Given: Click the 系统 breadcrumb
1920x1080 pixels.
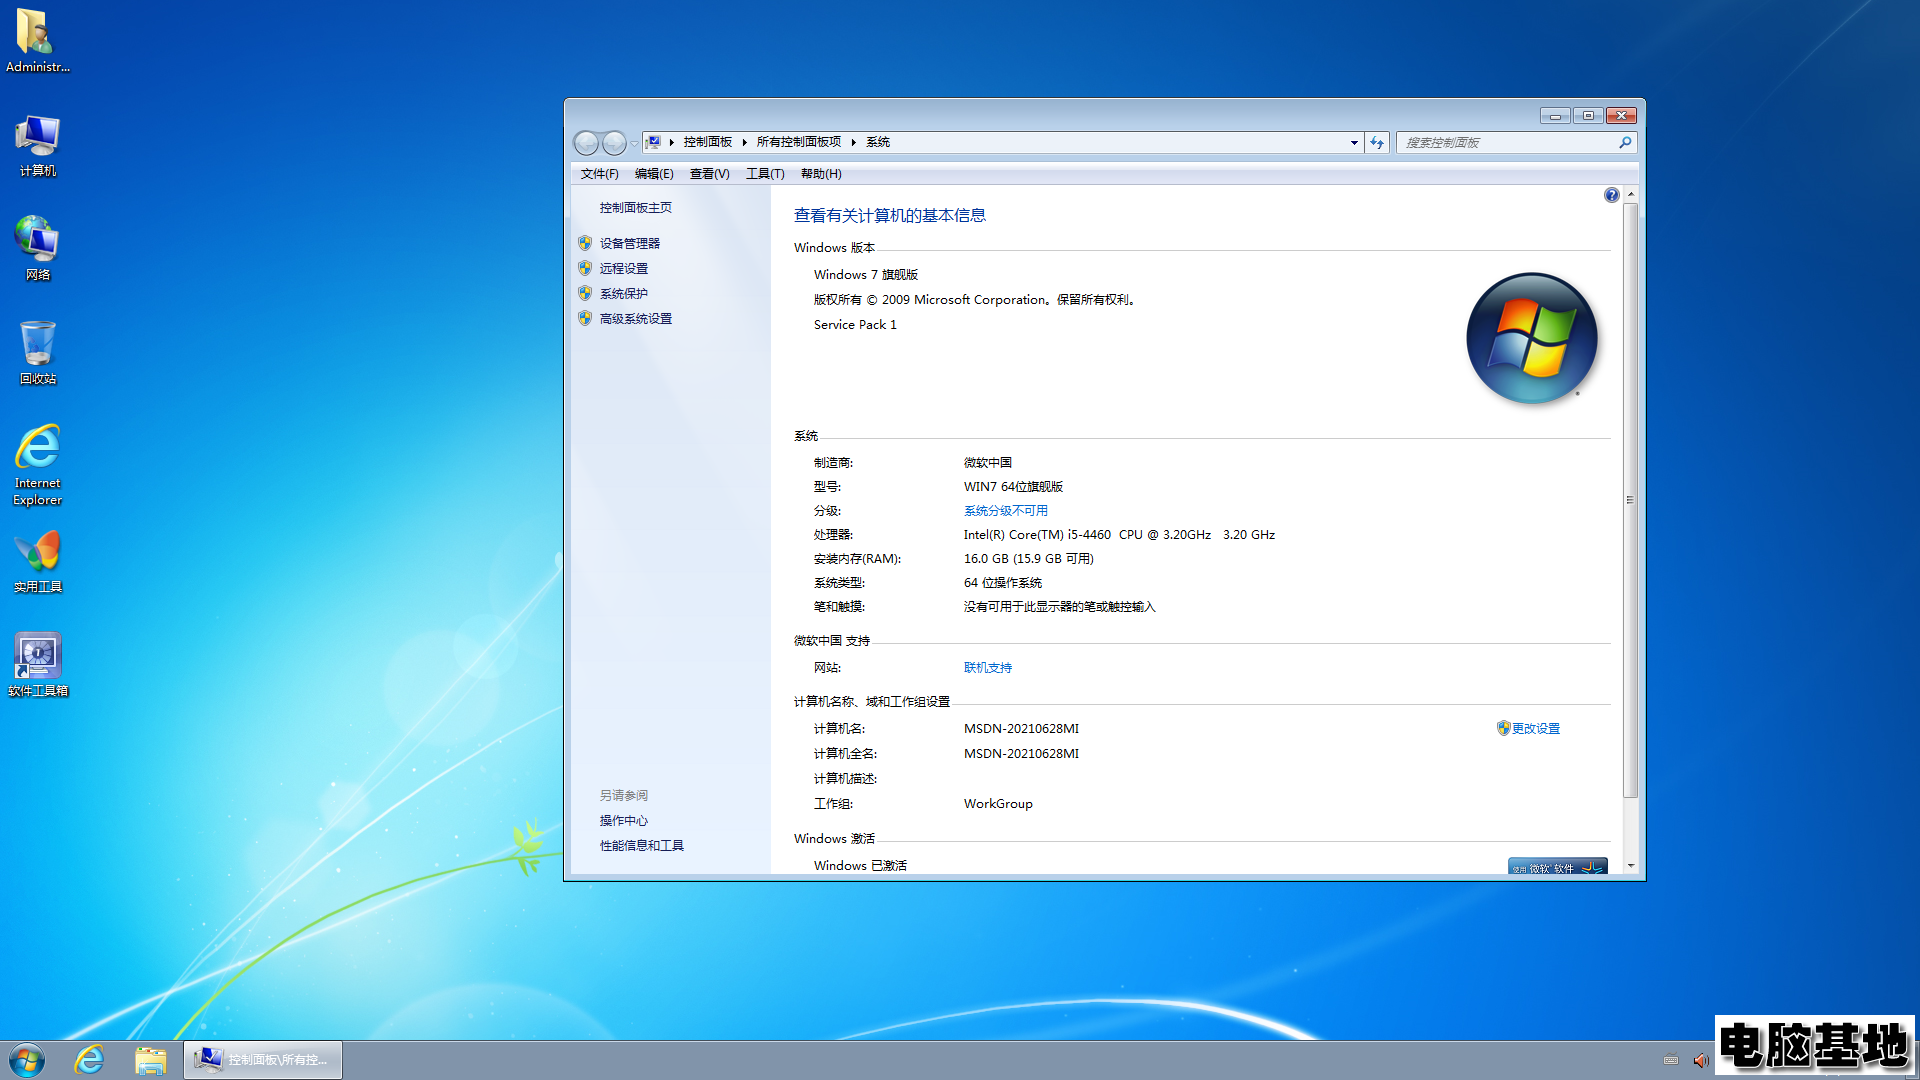Looking at the screenshot, I should 878,142.
